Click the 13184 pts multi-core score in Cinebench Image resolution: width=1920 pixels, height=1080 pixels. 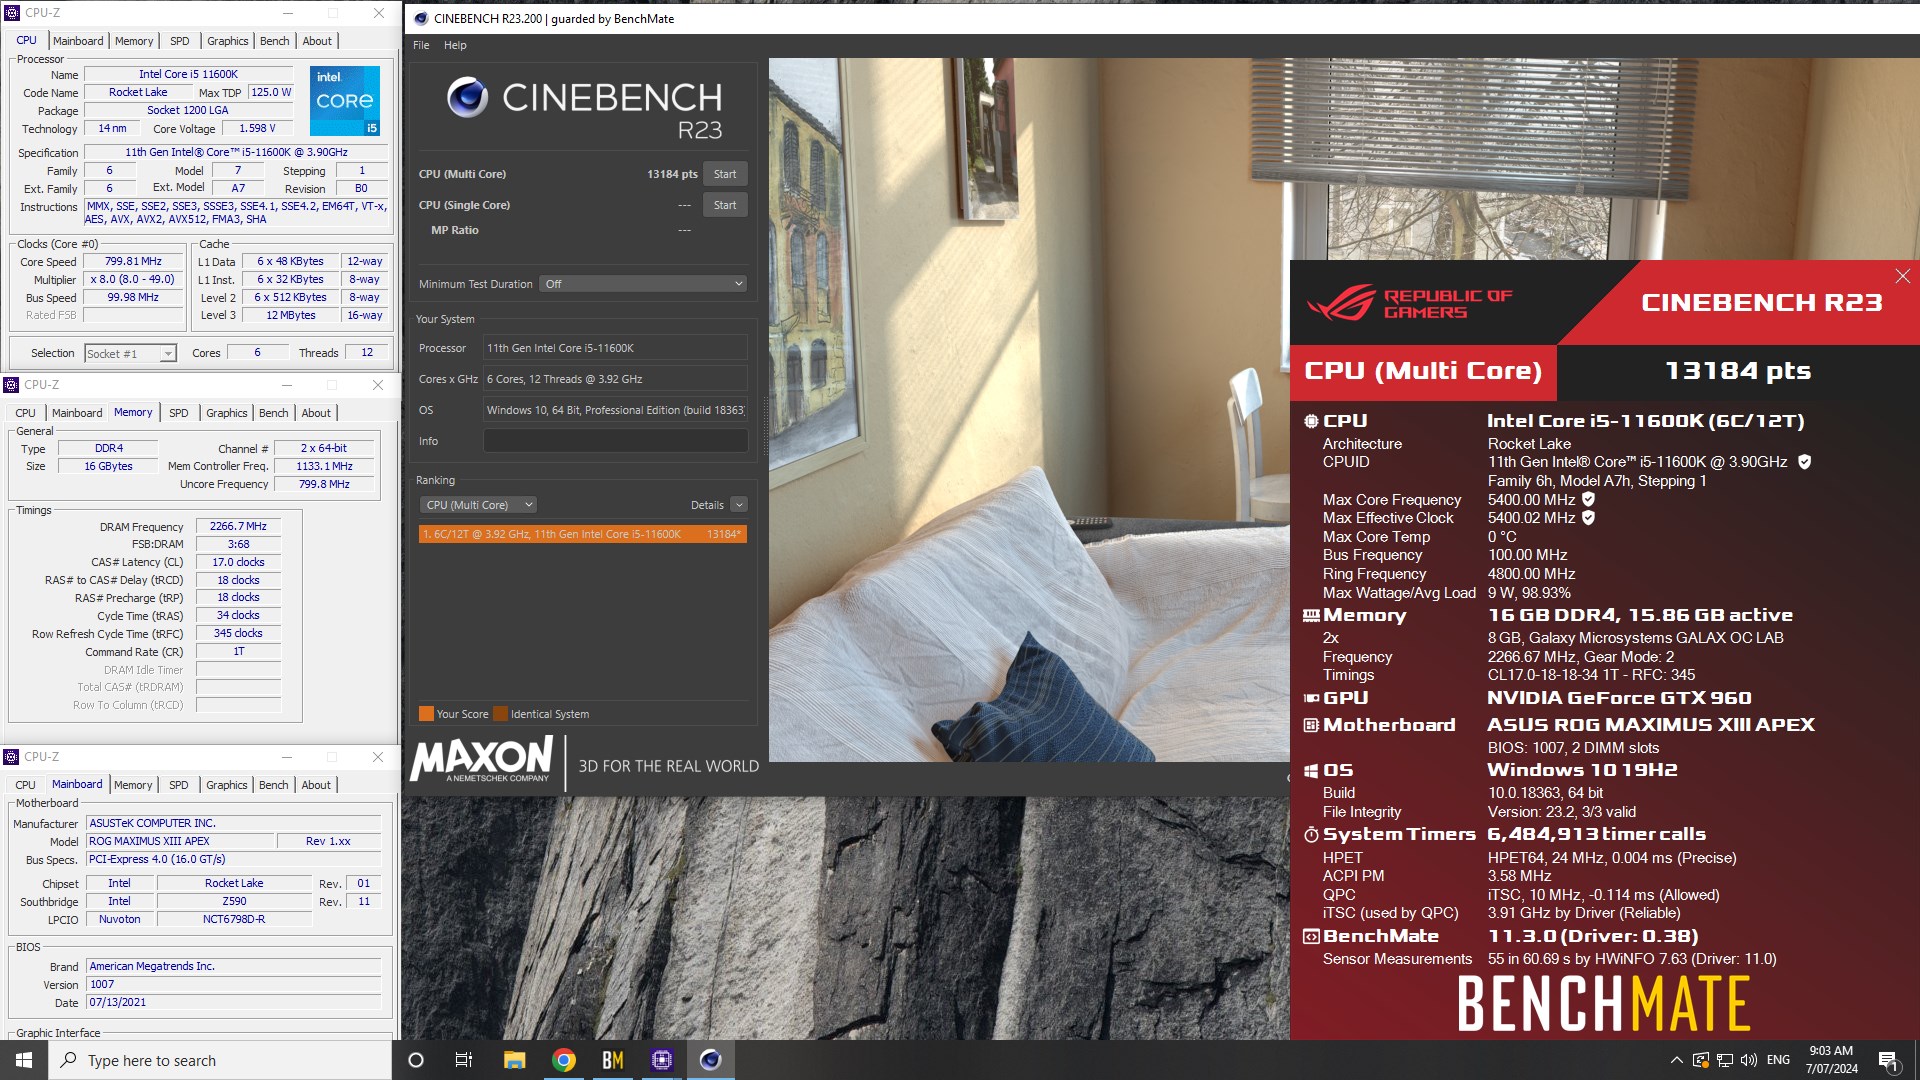click(672, 174)
